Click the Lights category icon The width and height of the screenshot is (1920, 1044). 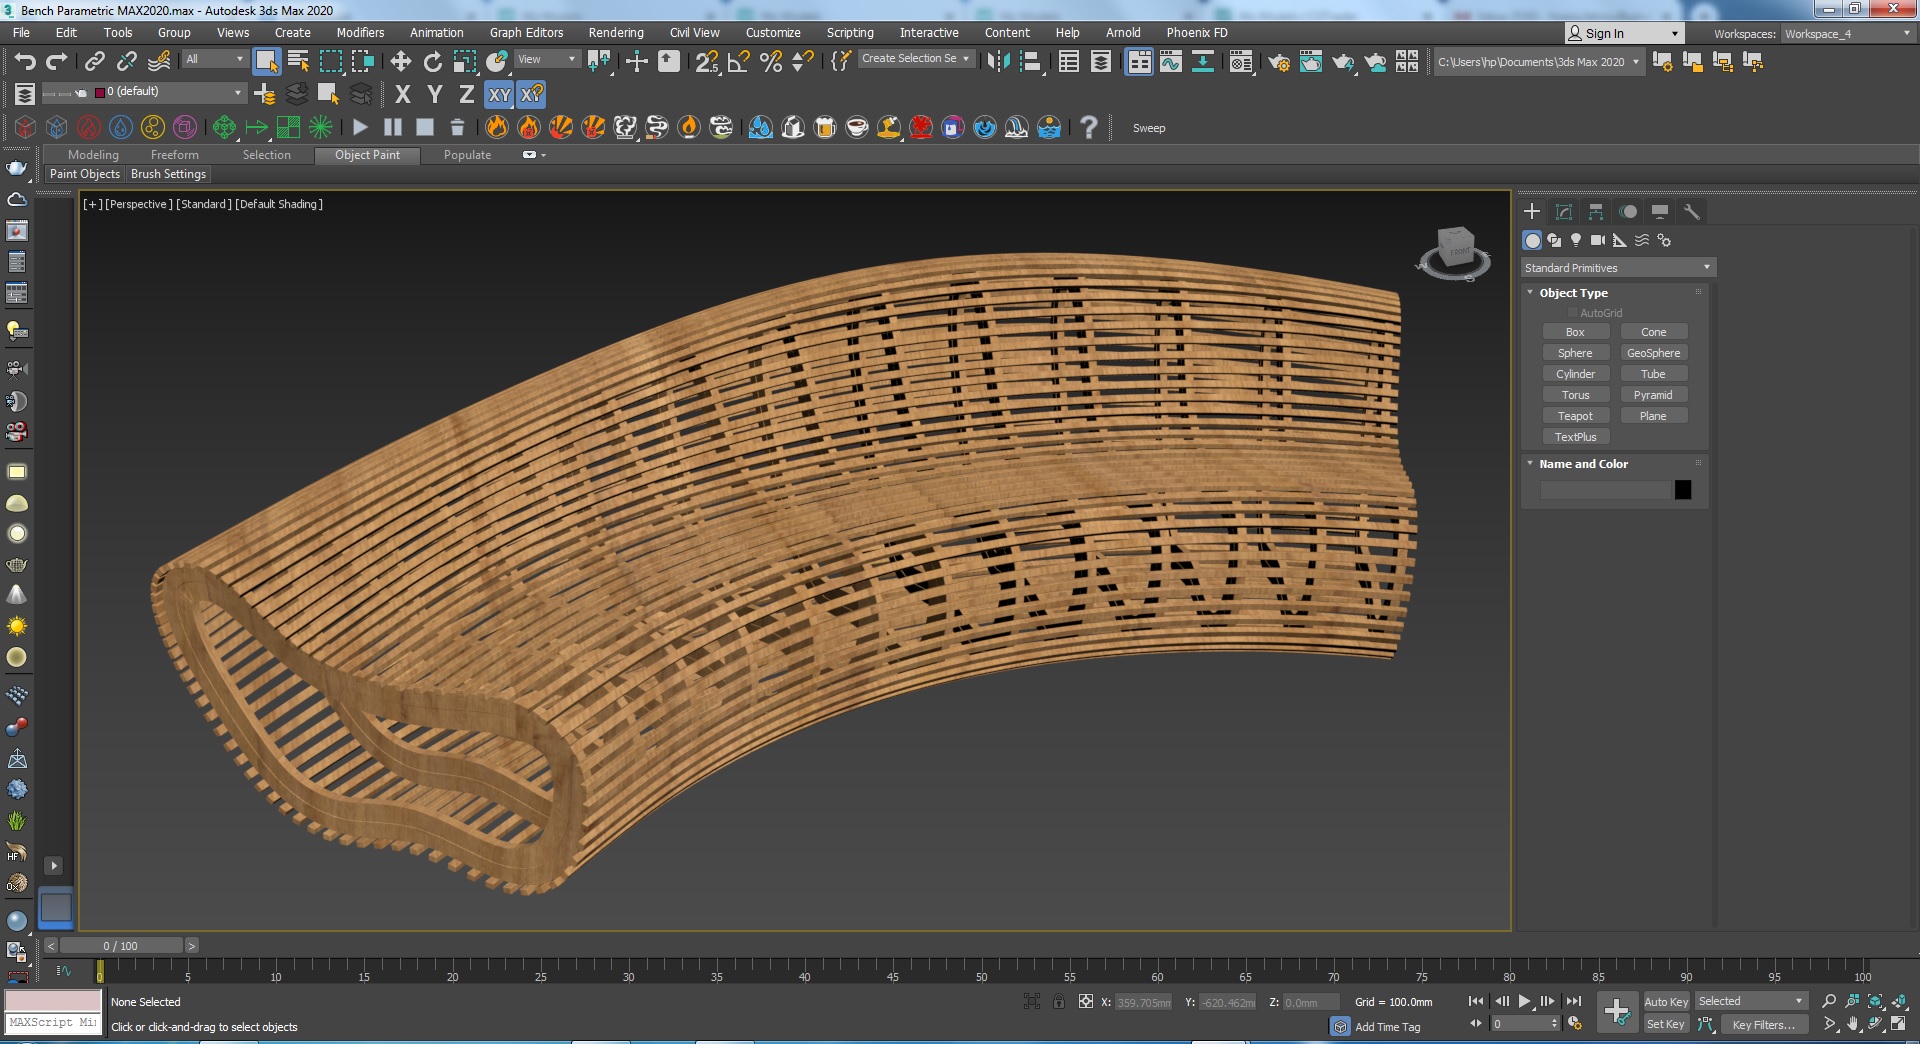click(1576, 240)
